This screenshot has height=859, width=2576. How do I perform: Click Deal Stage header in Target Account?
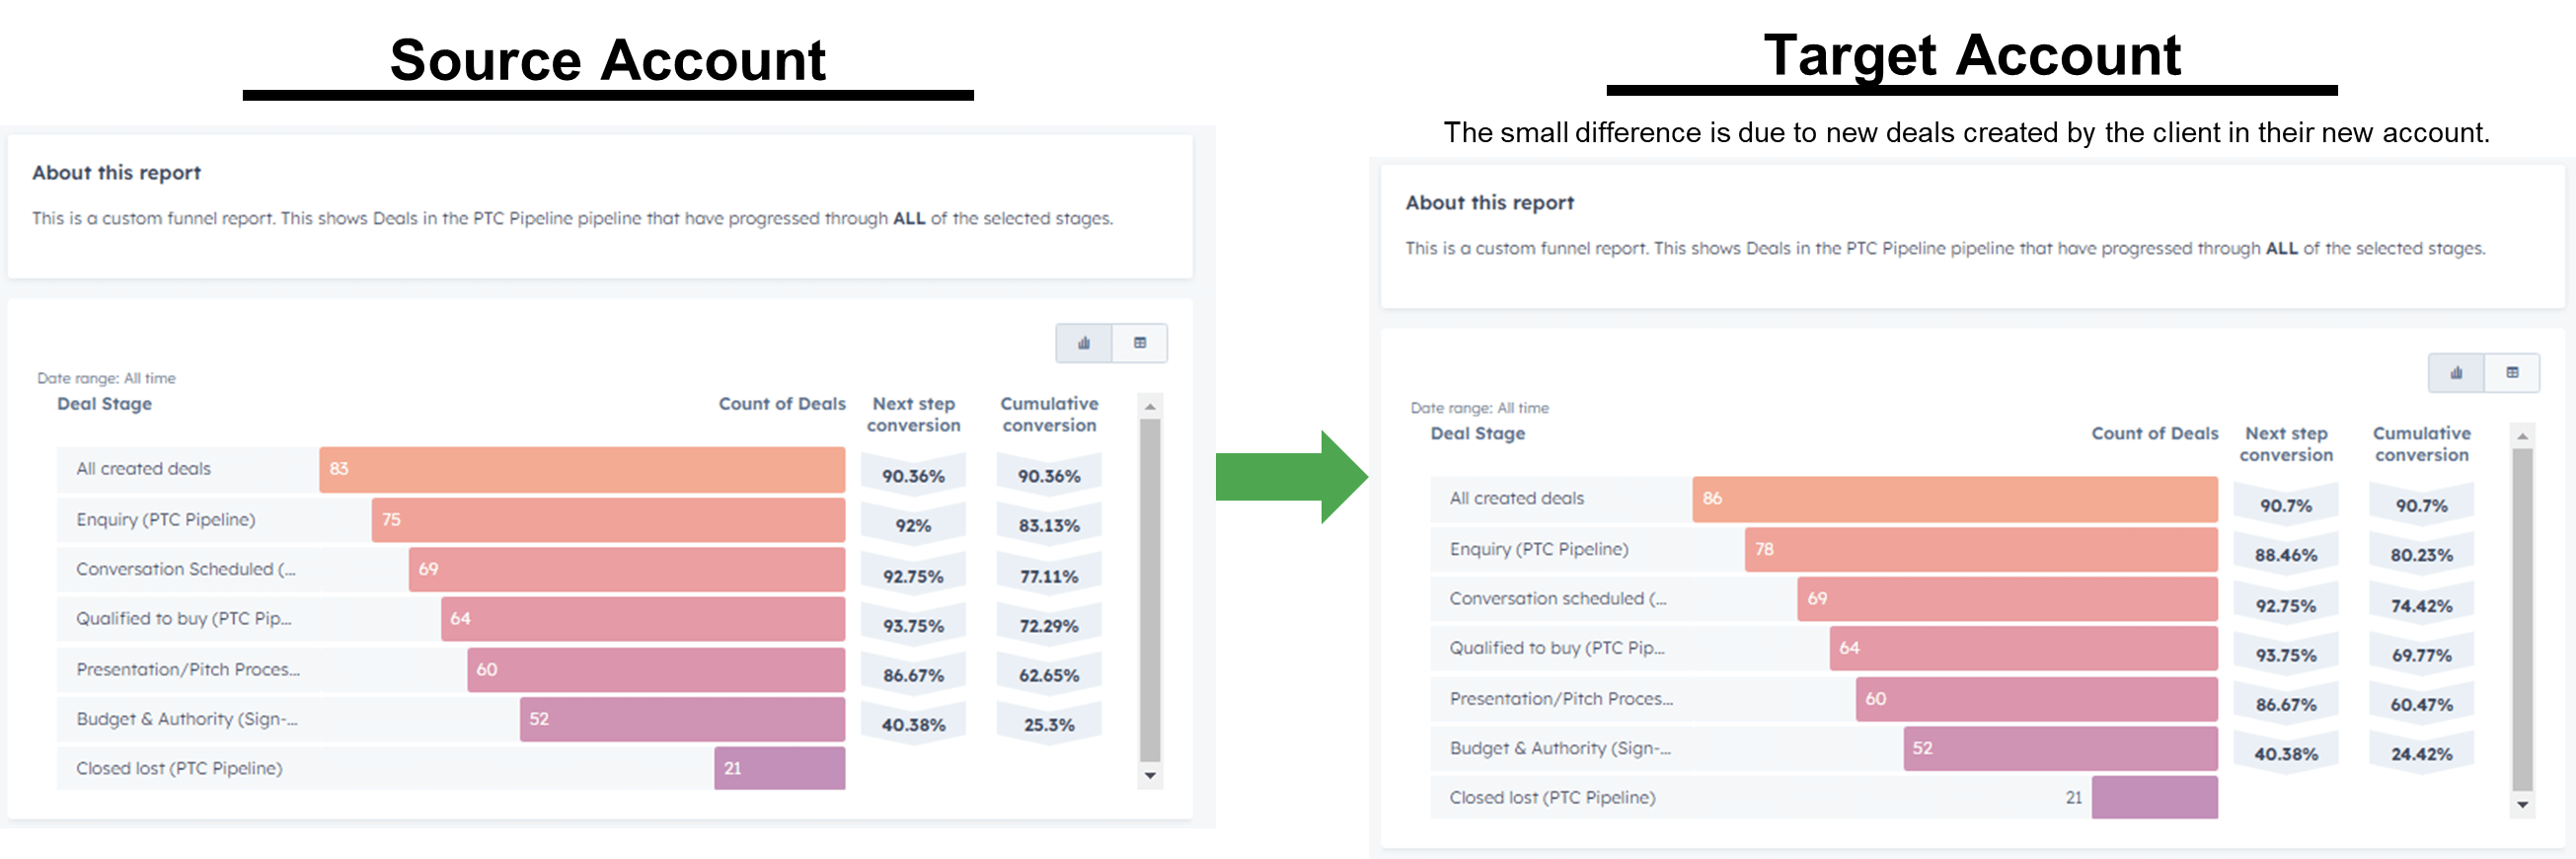coord(1477,434)
